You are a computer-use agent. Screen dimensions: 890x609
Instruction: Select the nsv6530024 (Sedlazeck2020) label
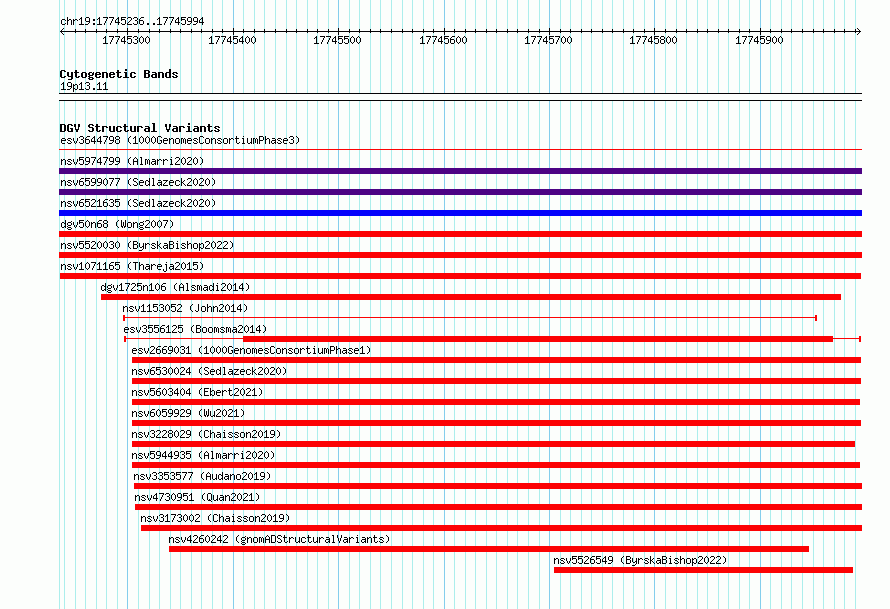click(209, 371)
